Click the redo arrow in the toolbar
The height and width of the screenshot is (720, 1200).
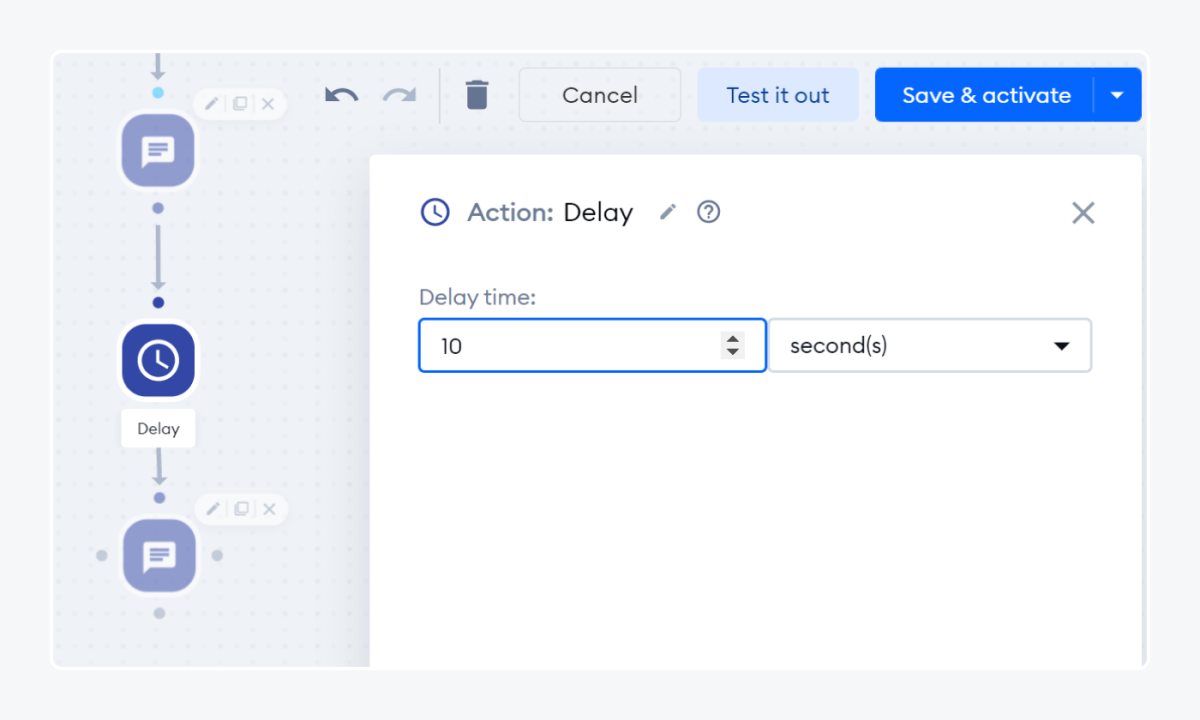coord(400,94)
